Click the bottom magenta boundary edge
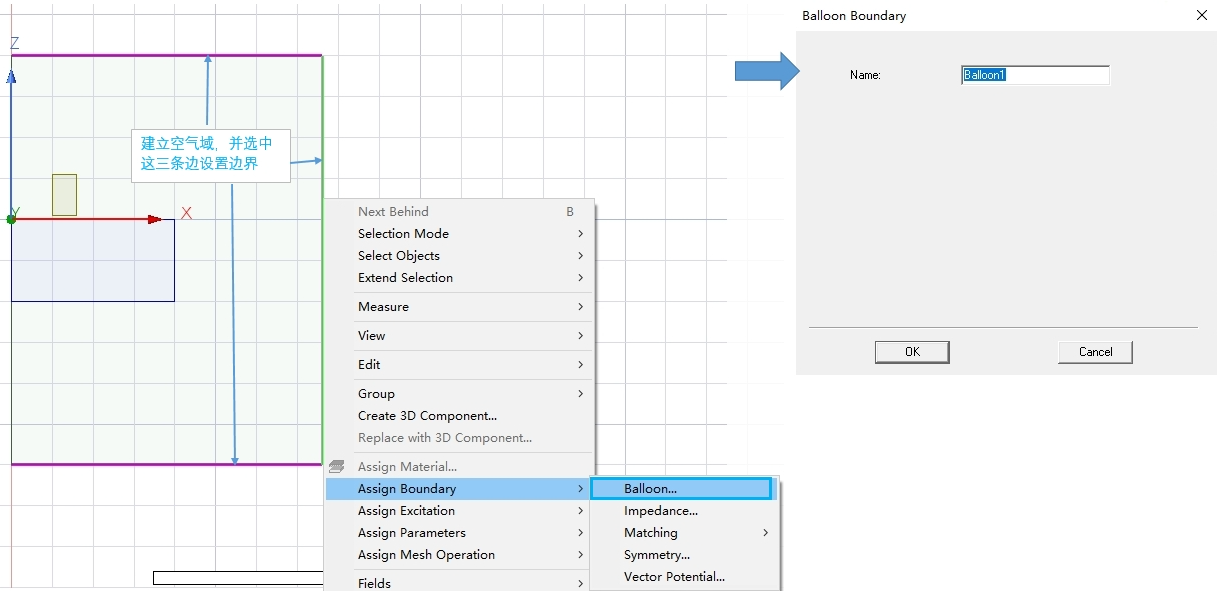 (x=166, y=464)
